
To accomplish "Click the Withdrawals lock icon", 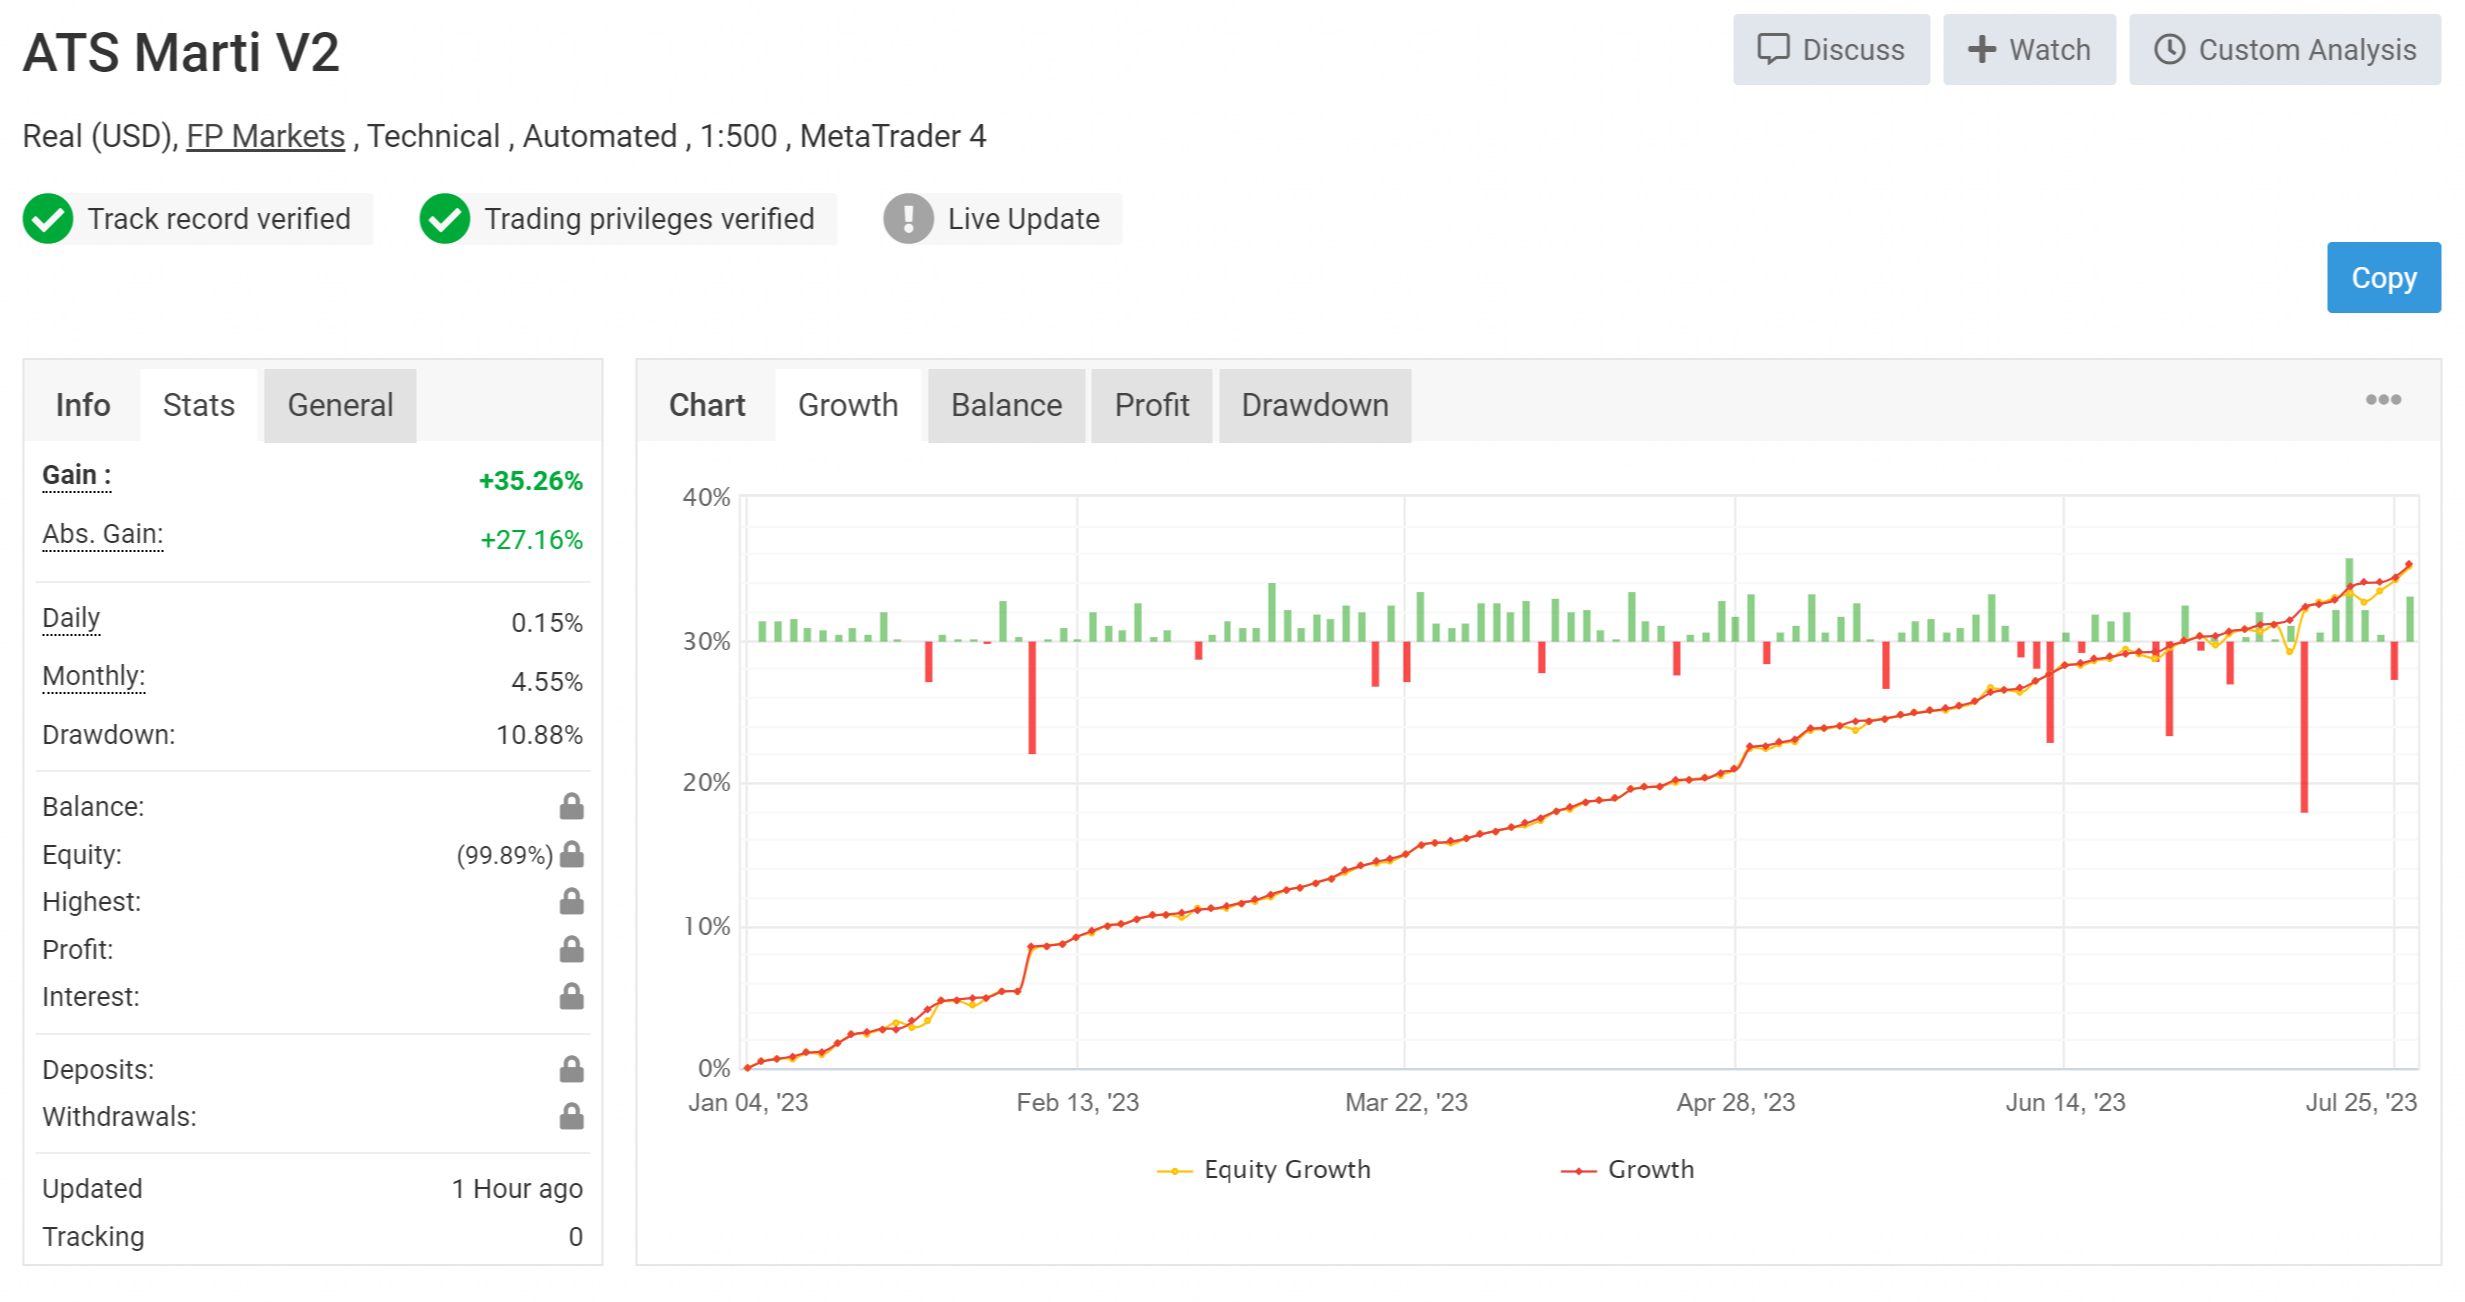I will (x=571, y=1116).
